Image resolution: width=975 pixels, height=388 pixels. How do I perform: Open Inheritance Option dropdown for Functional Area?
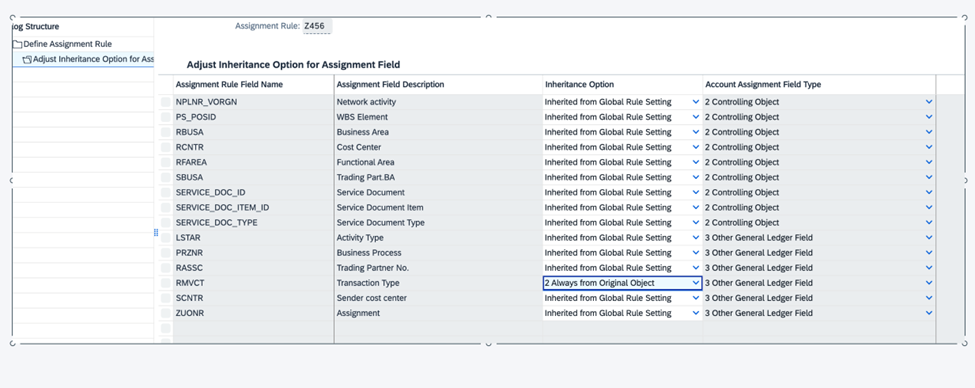696,162
